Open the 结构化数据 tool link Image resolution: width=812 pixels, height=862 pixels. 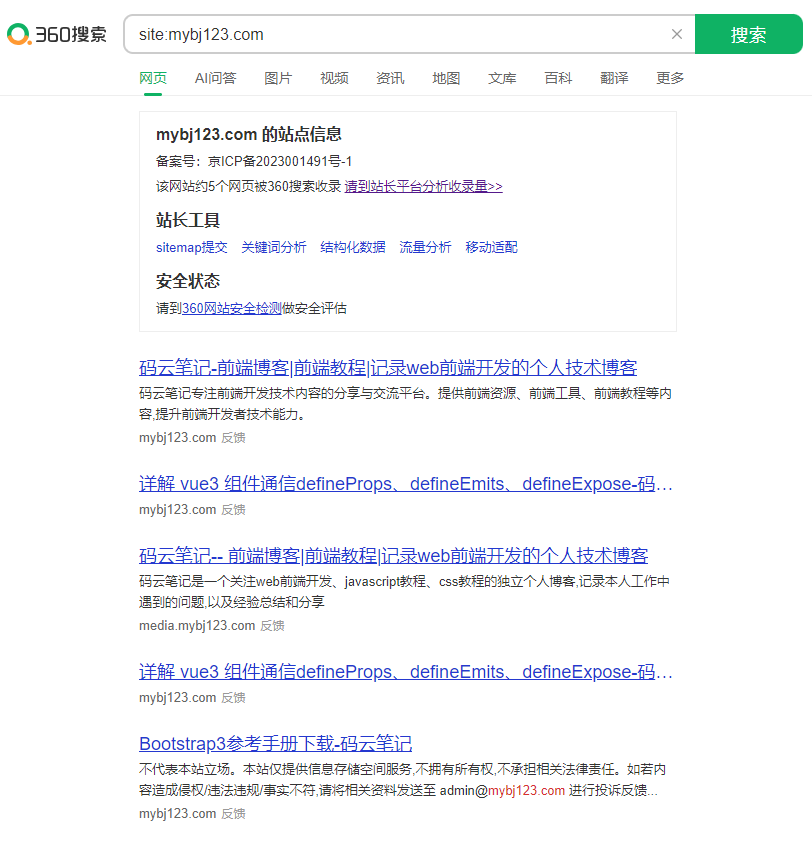(x=353, y=247)
